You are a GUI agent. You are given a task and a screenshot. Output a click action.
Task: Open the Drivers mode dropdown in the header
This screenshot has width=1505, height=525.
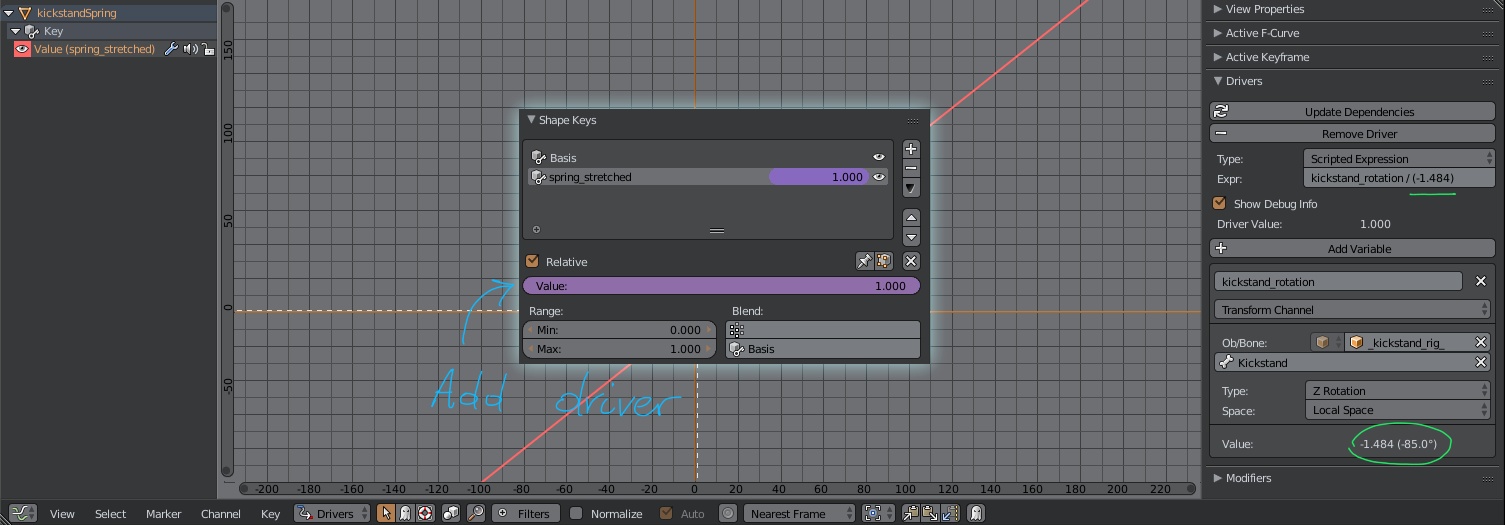click(332, 513)
